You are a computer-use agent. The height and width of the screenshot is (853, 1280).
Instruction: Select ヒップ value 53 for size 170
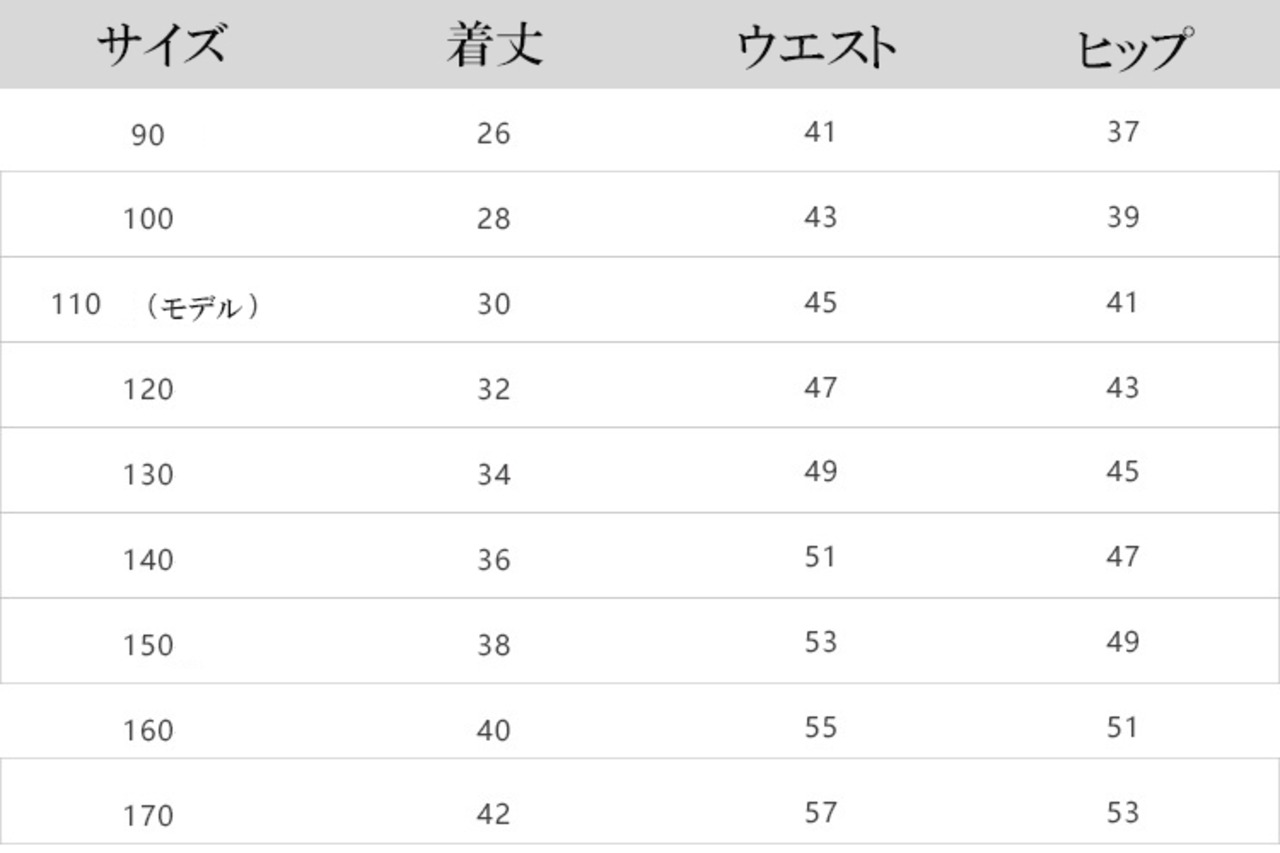click(x=1123, y=812)
